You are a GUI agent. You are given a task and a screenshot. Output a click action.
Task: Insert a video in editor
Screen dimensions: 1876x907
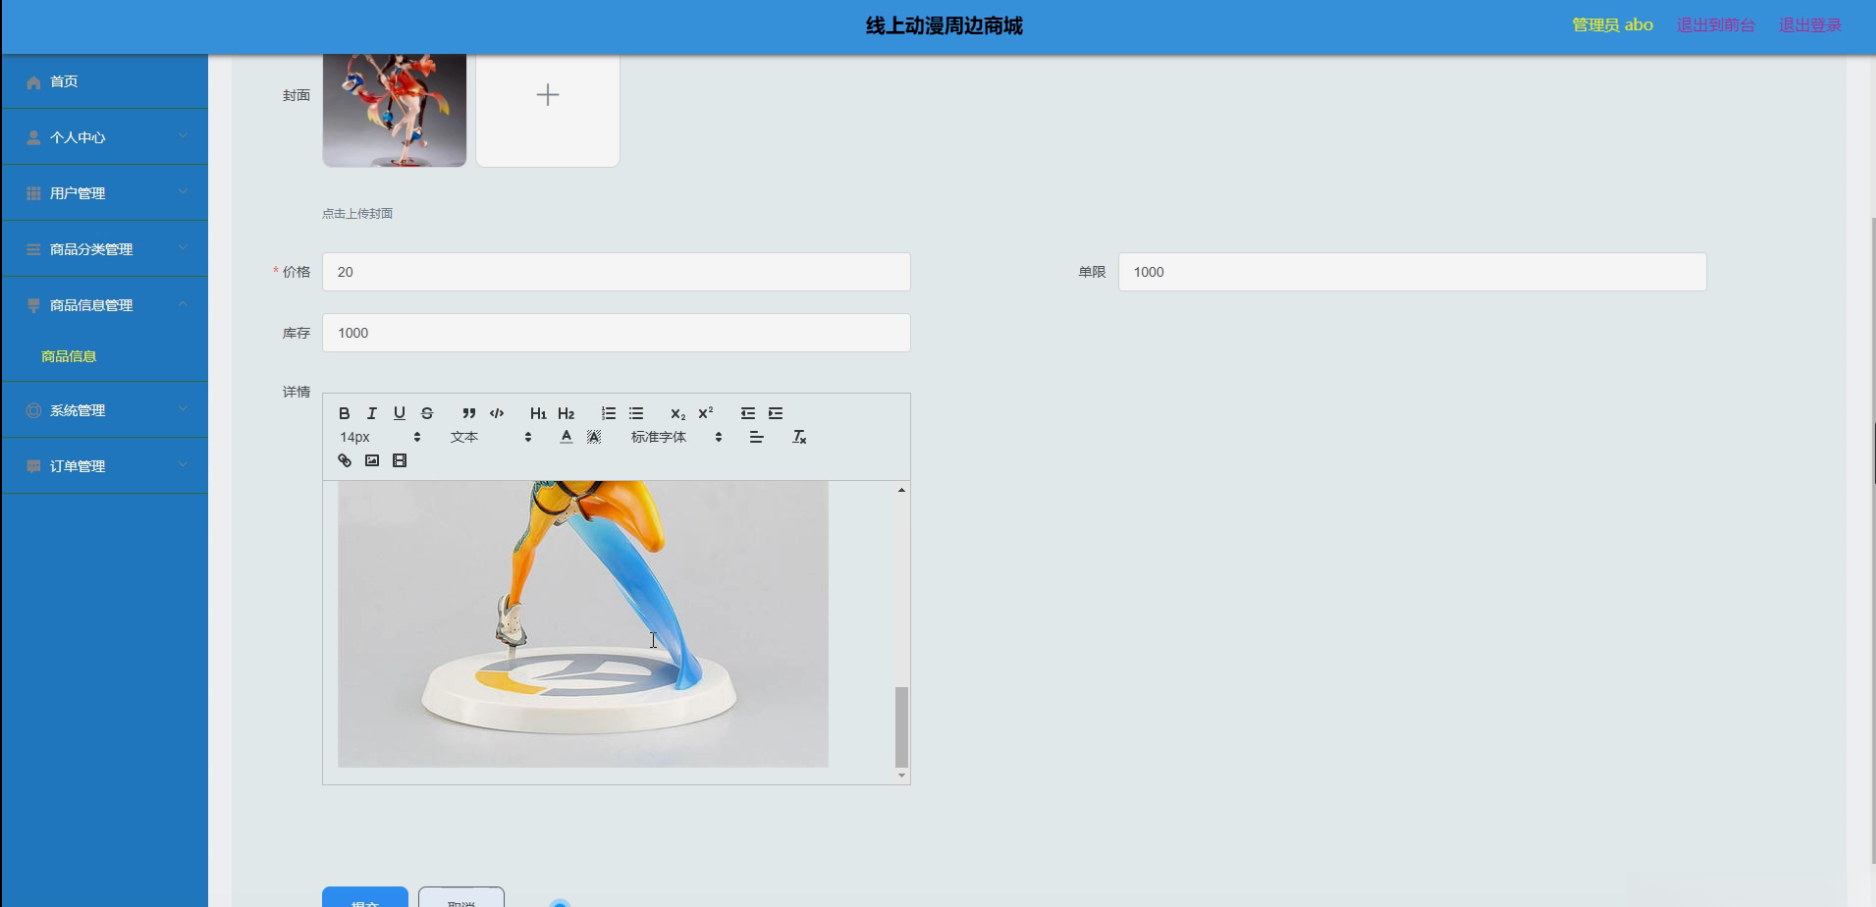point(399,461)
